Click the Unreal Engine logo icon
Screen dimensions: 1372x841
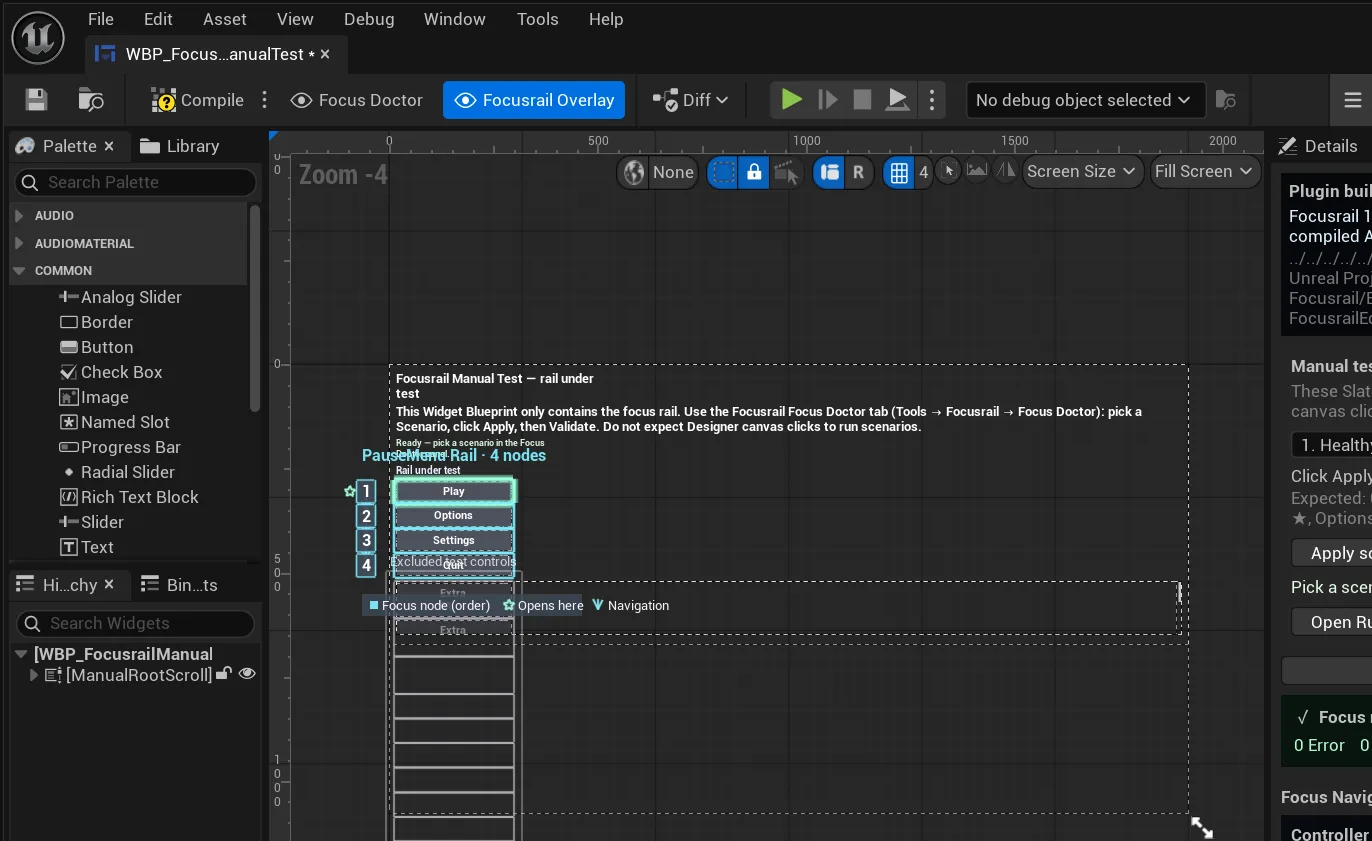(38, 39)
